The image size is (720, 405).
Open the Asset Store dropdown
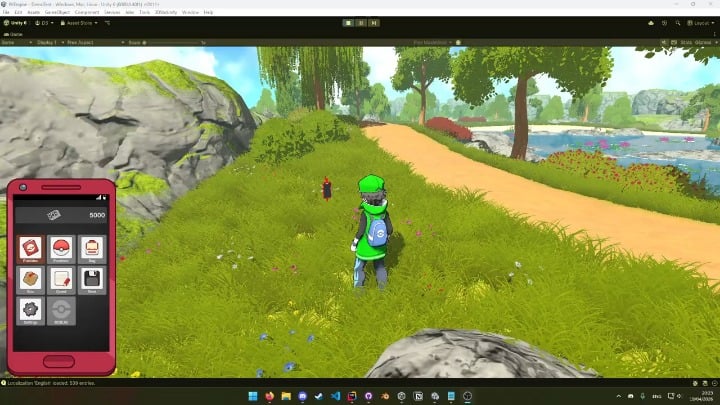[x=79, y=23]
